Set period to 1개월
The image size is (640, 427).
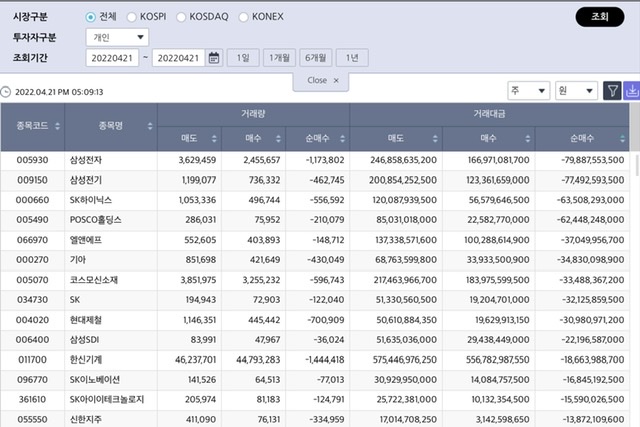(279, 58)
